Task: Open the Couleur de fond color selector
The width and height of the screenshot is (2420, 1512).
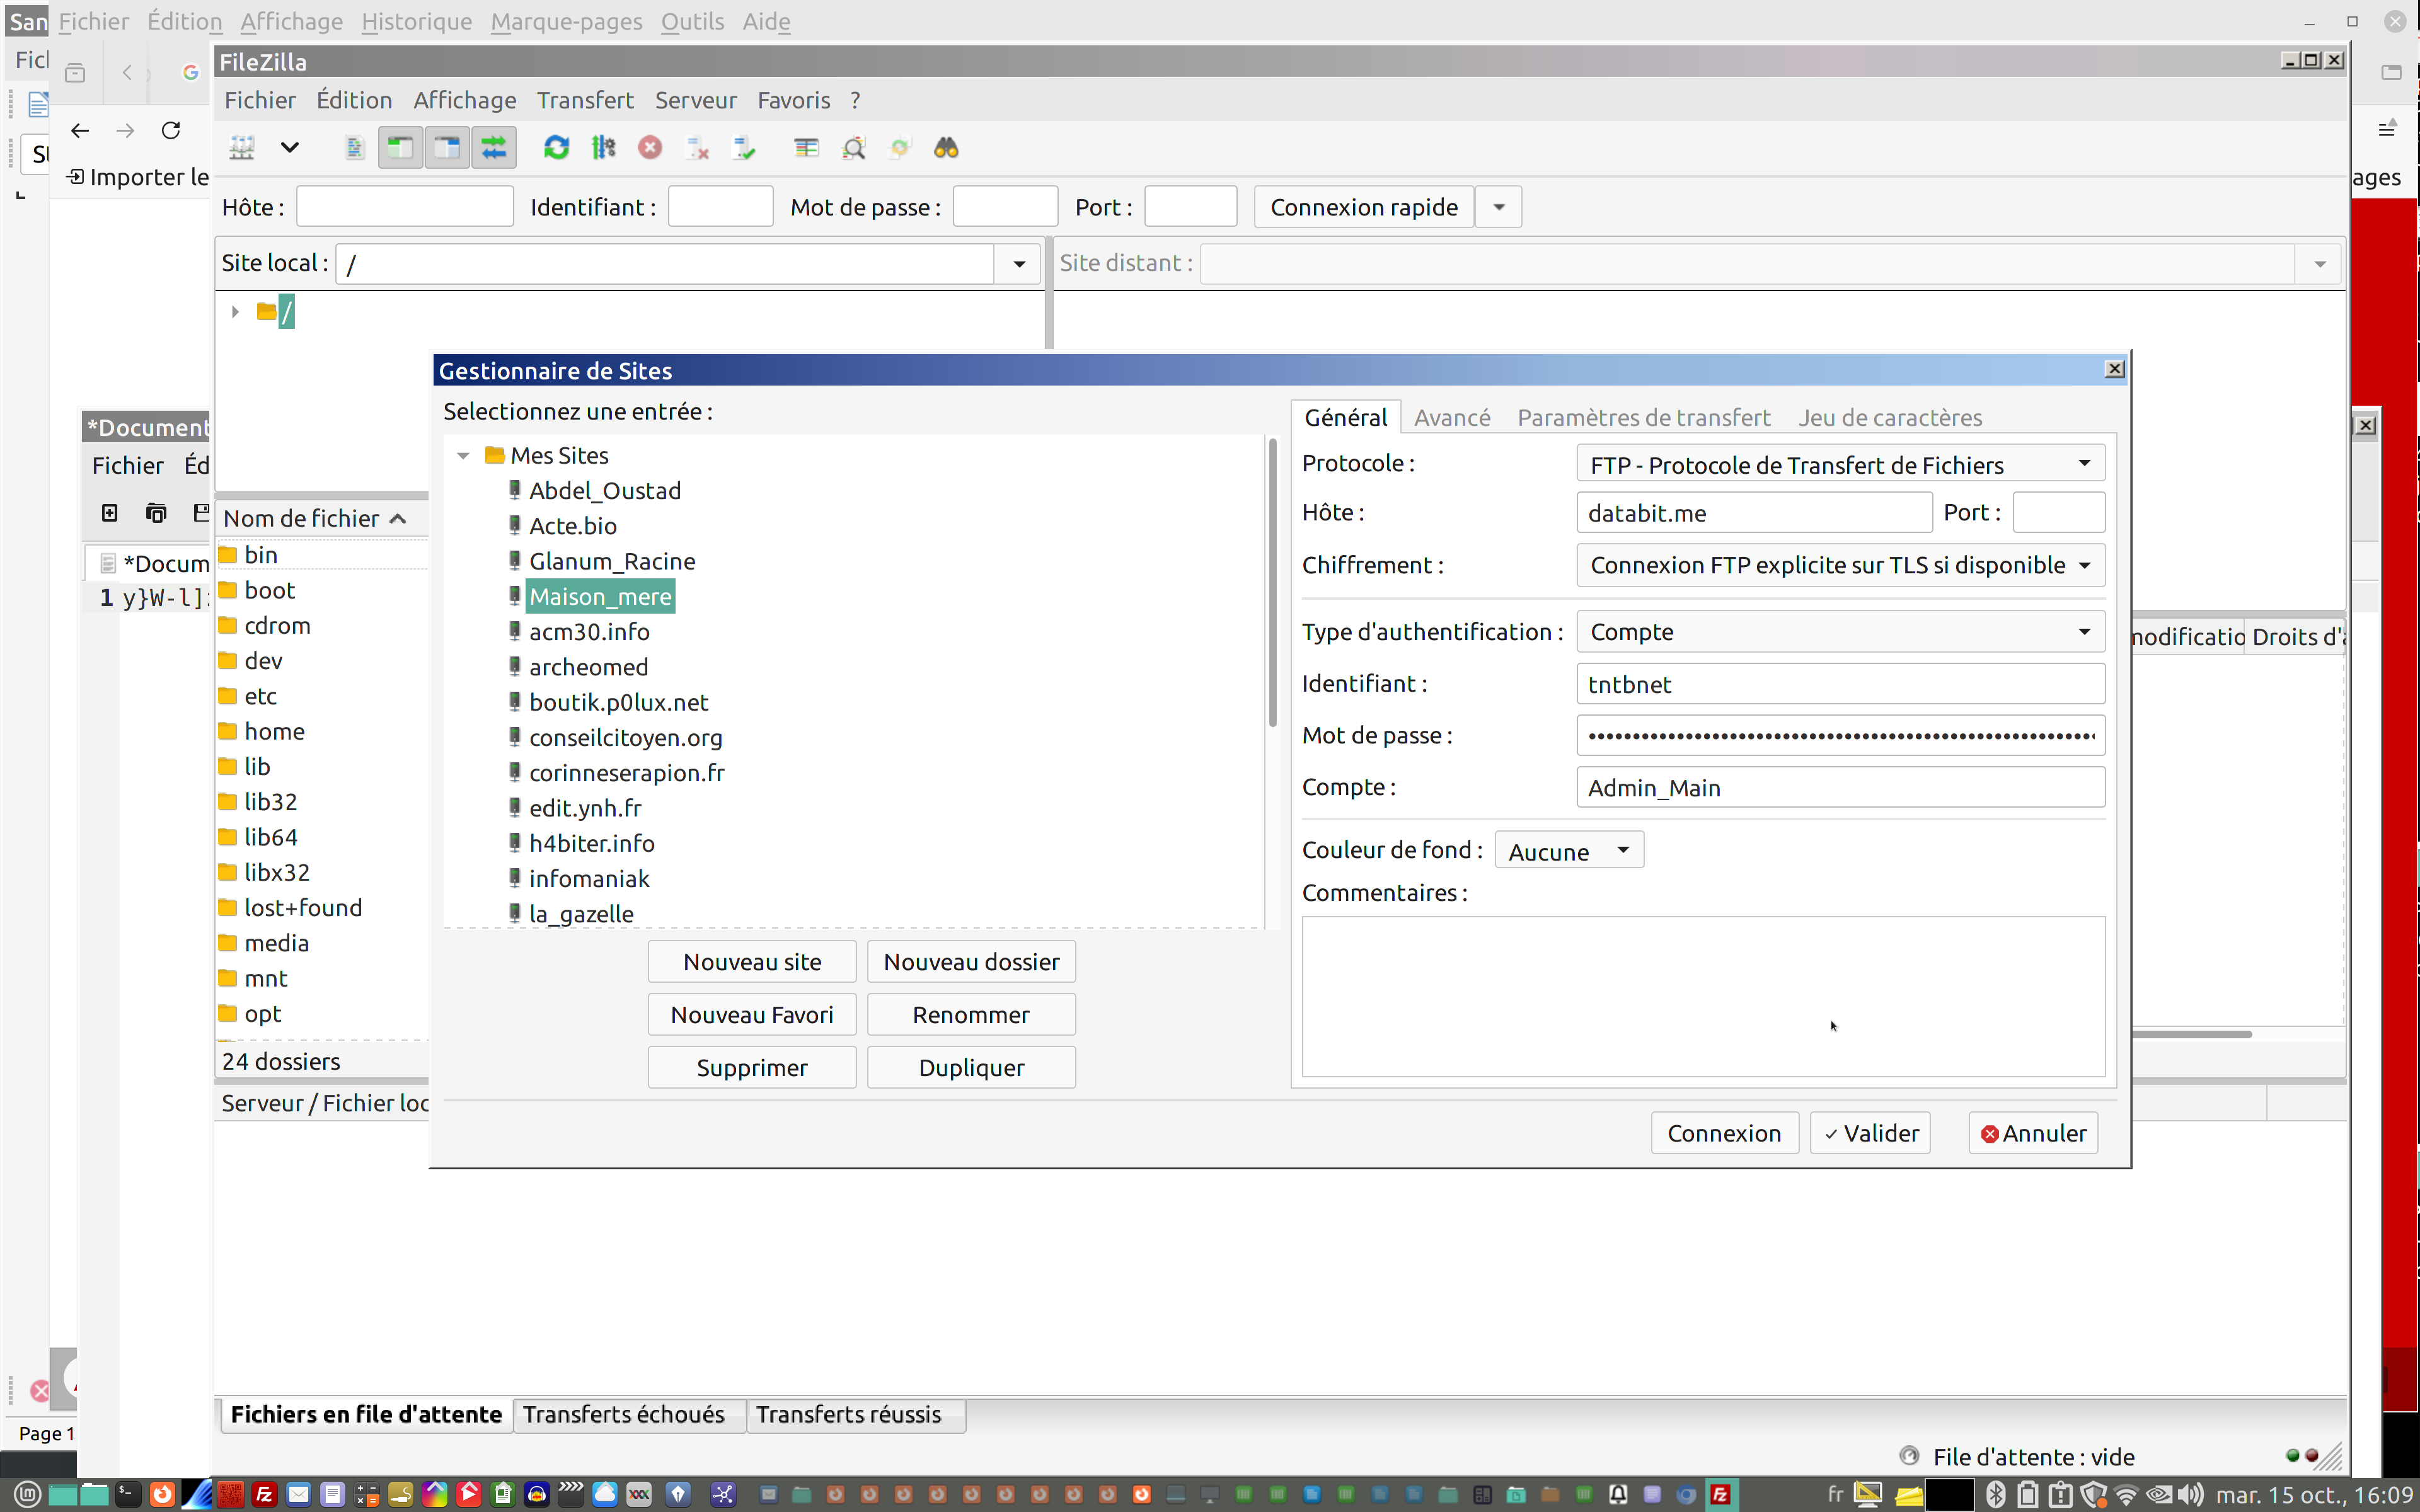Action: point(1568,851)
